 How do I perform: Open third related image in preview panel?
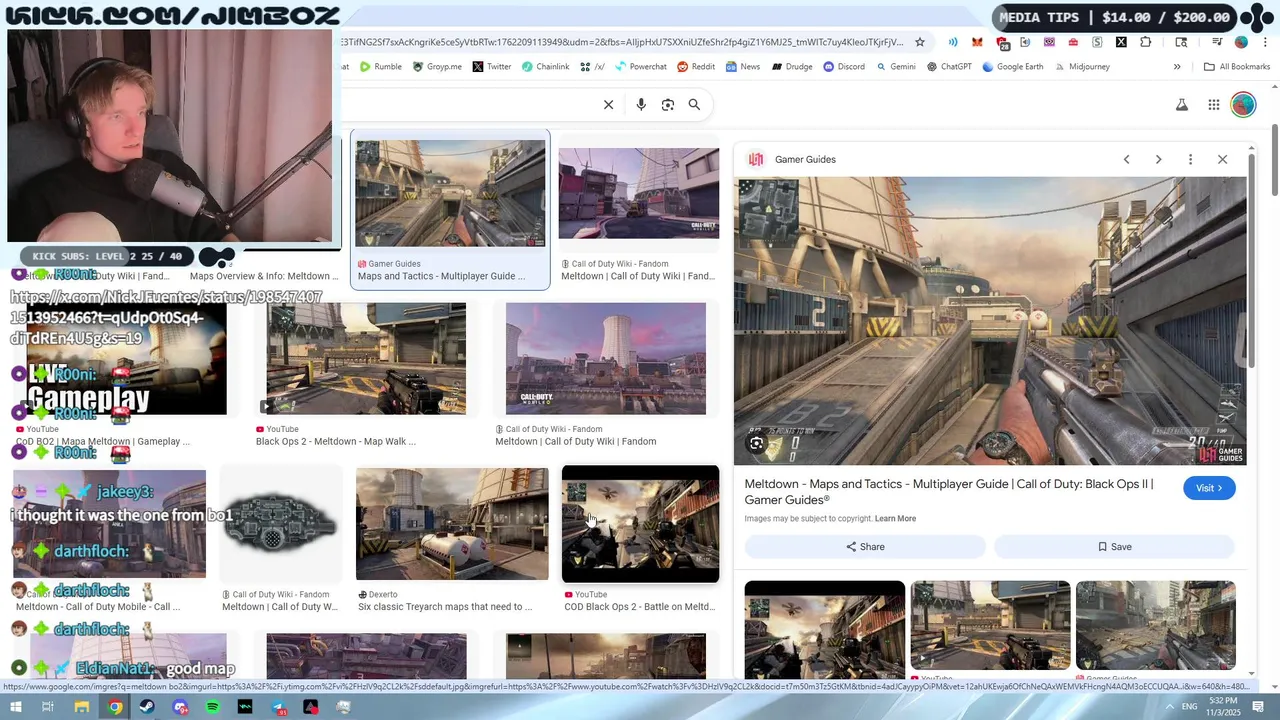coord(1155,626)
